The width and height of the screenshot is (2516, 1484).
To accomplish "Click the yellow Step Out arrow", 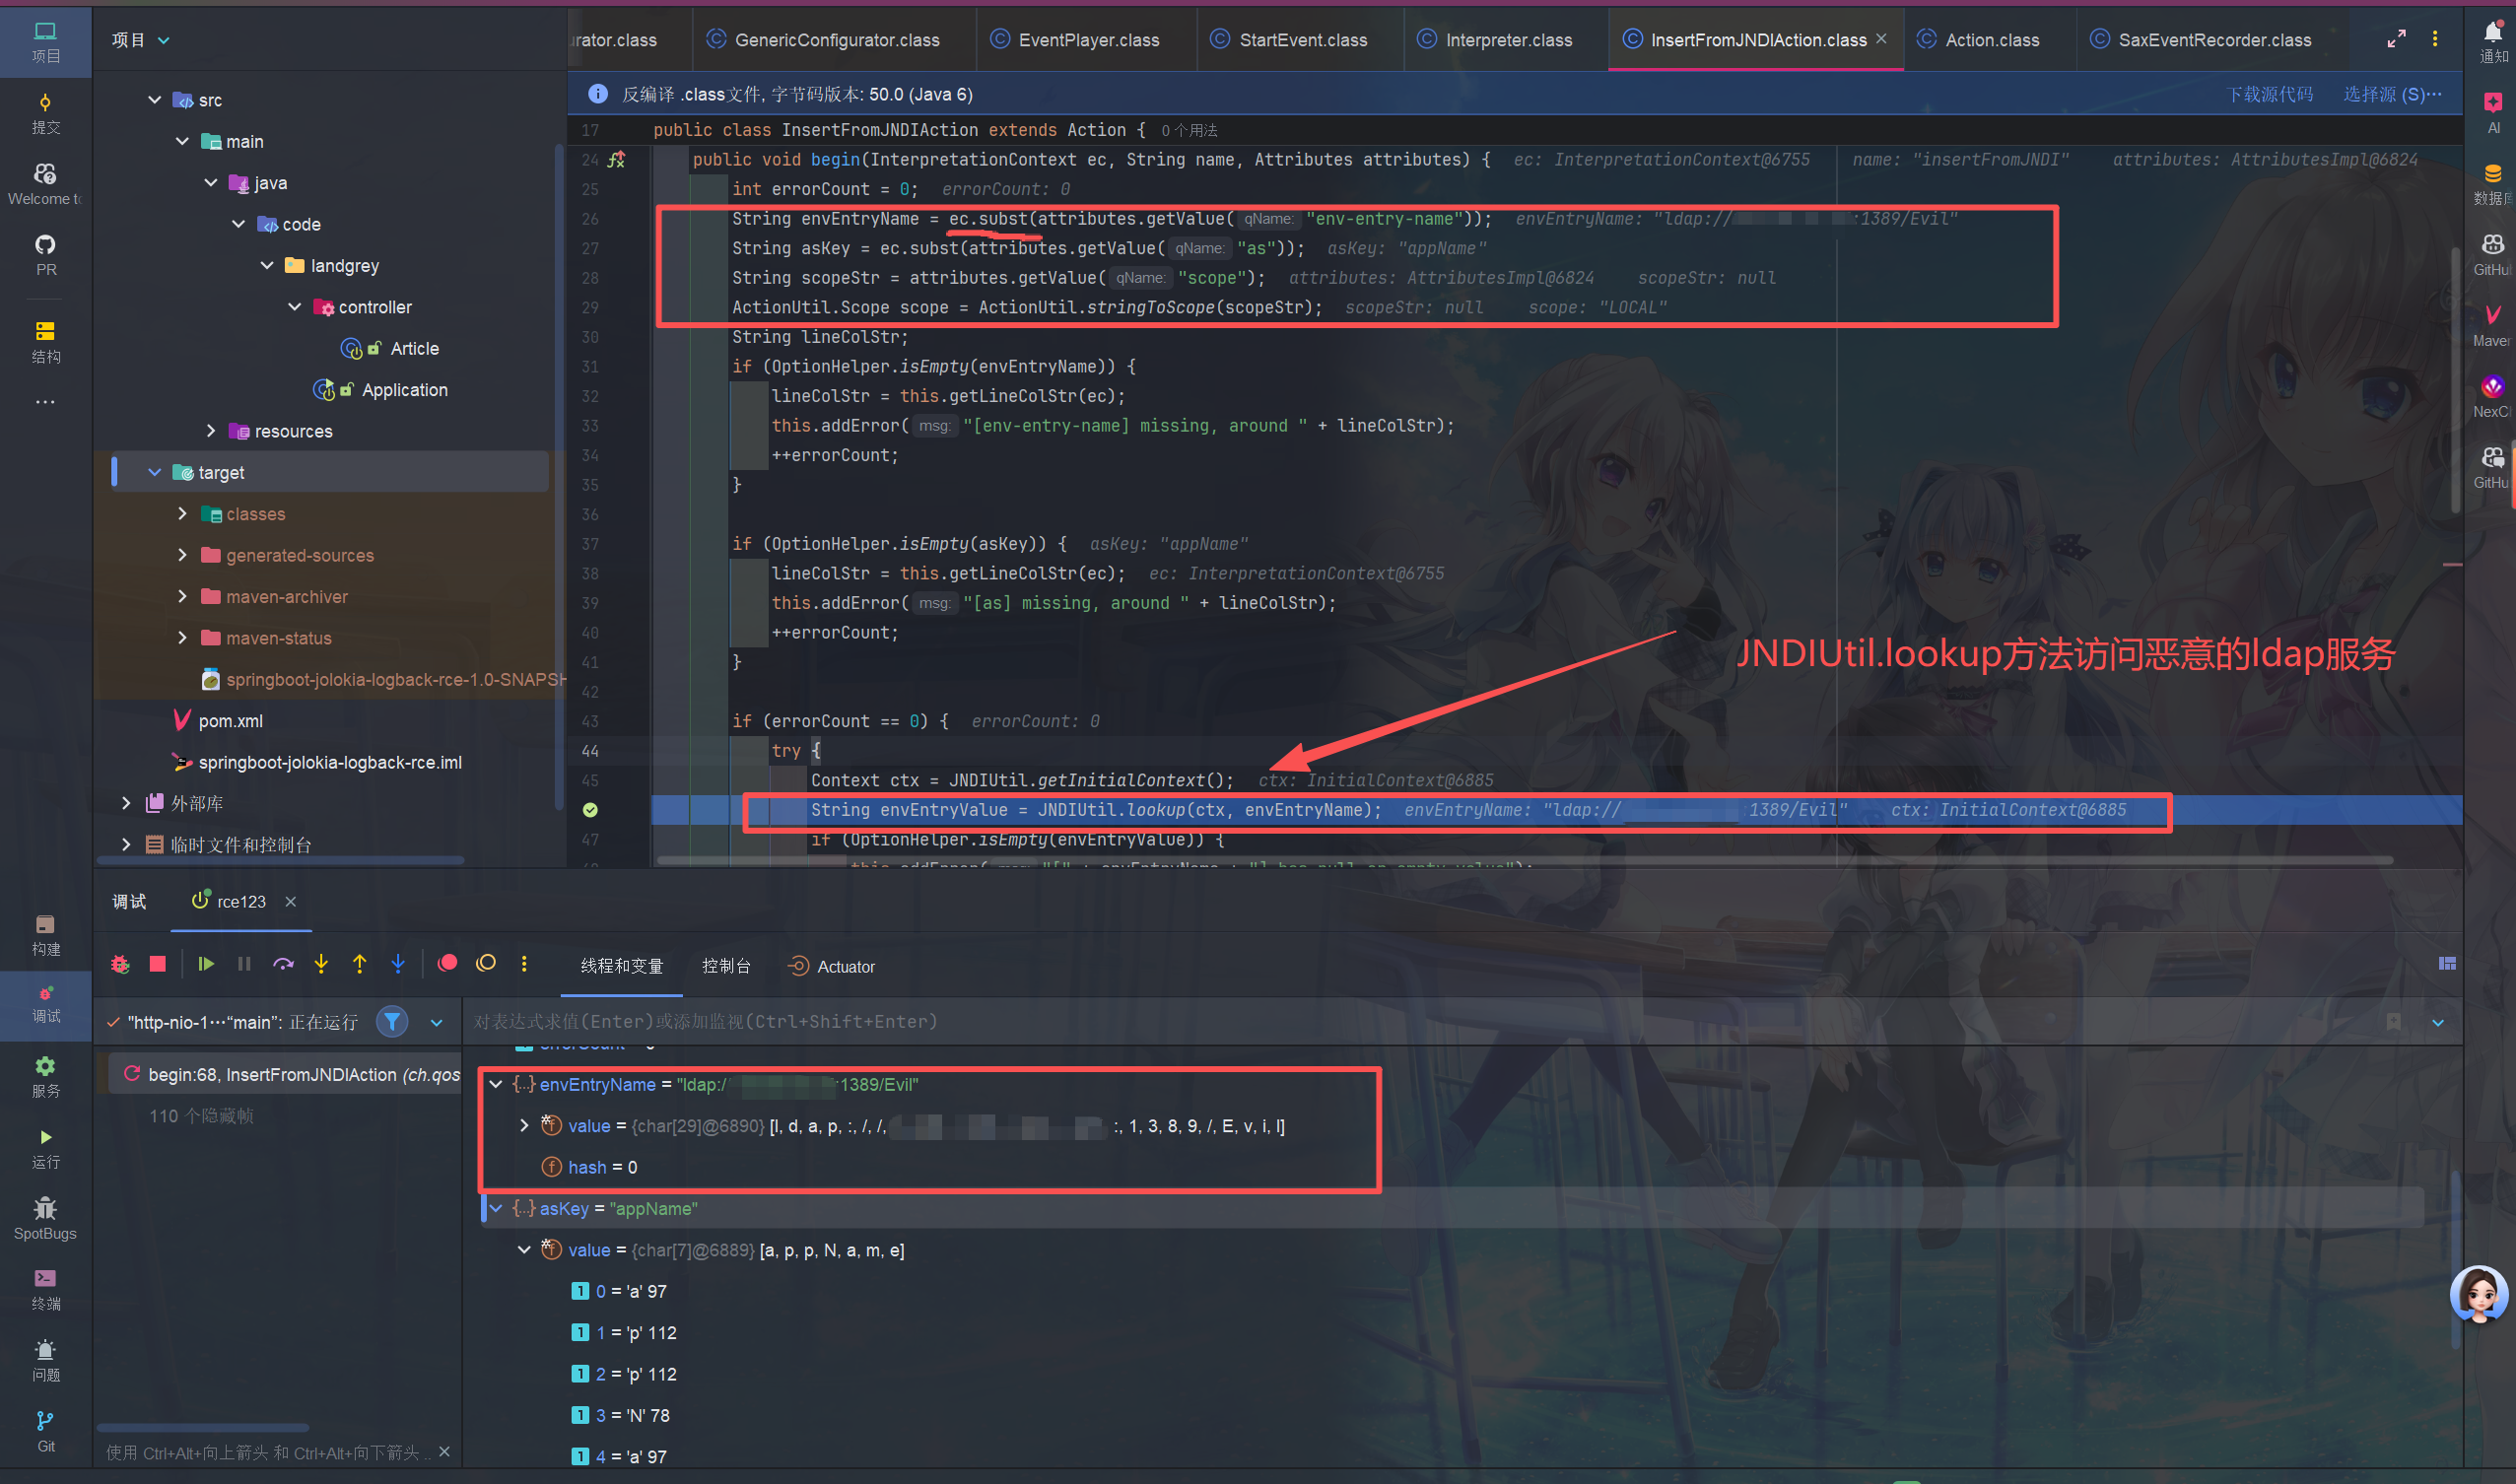I will click(359, 964).
